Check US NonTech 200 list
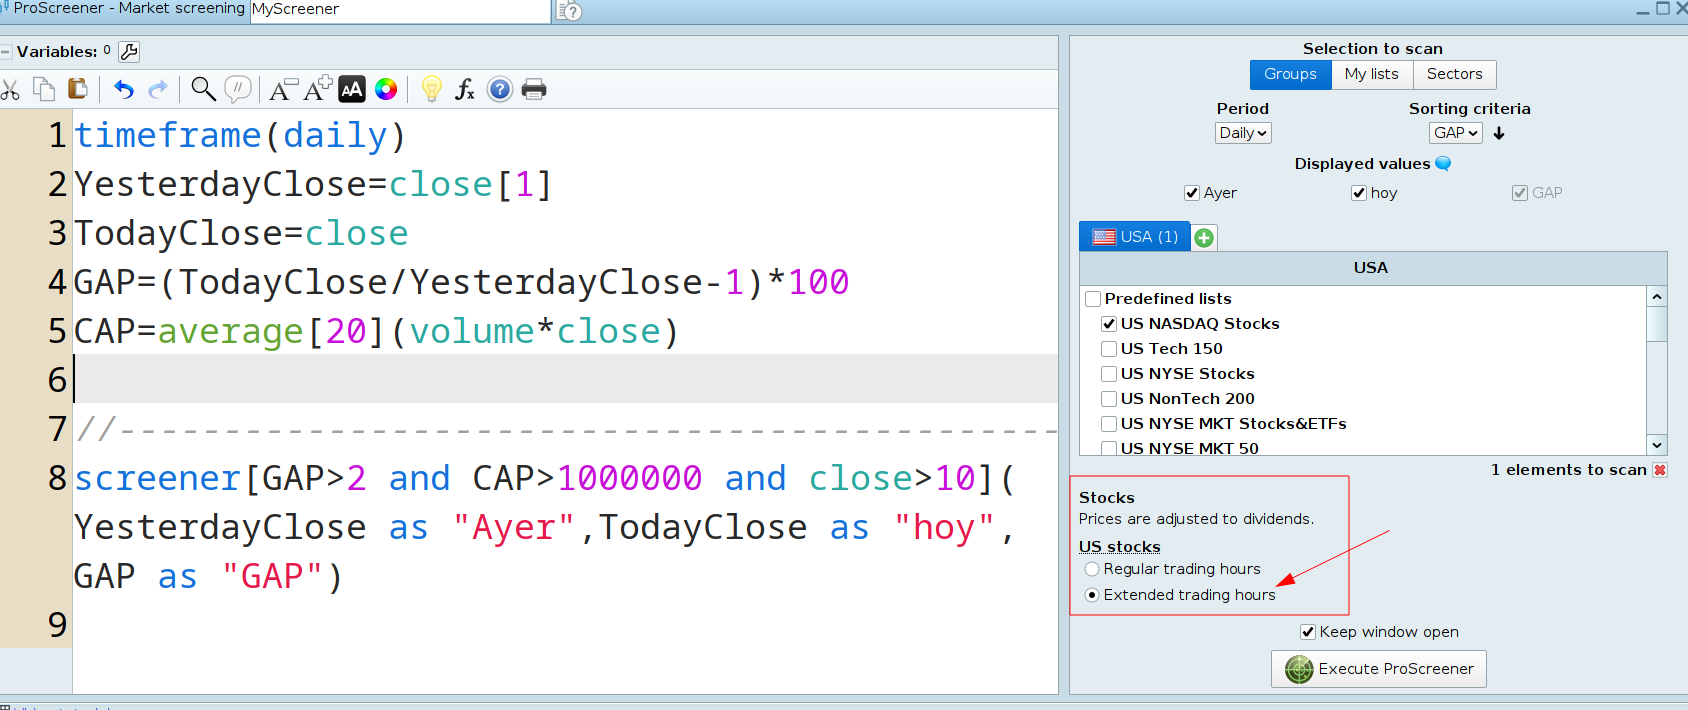The image size is (1688, 710). [1108, 399]
